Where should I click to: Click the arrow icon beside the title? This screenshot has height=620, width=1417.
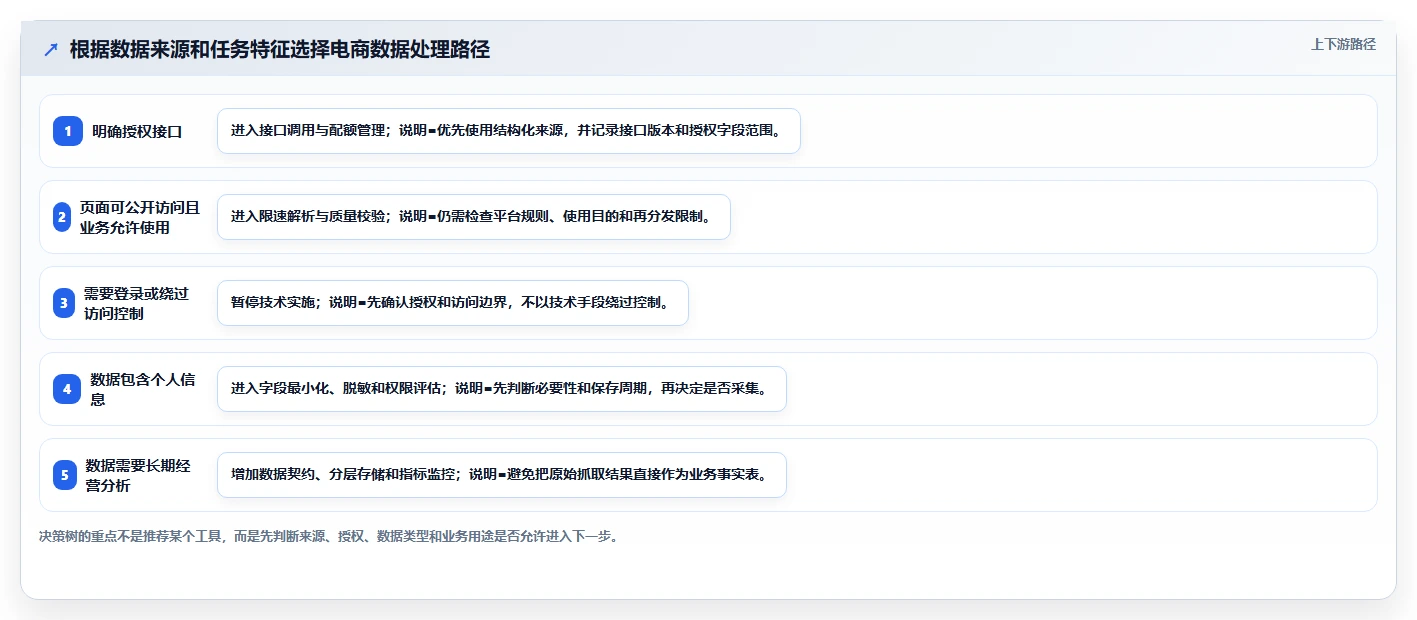coord(51,50)
